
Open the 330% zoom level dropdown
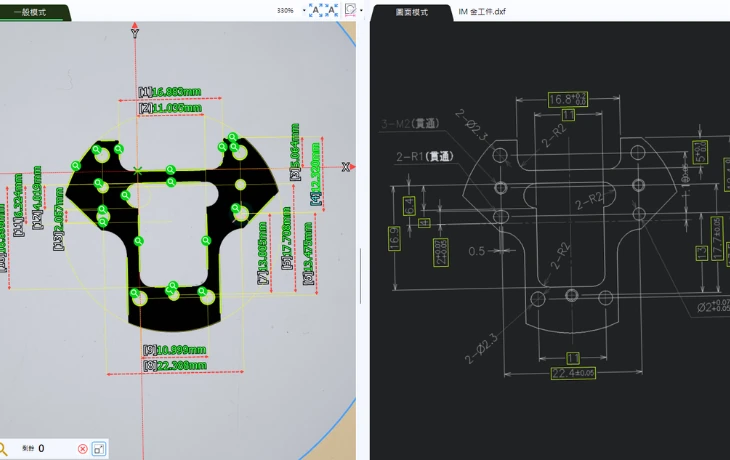[289, 10]
